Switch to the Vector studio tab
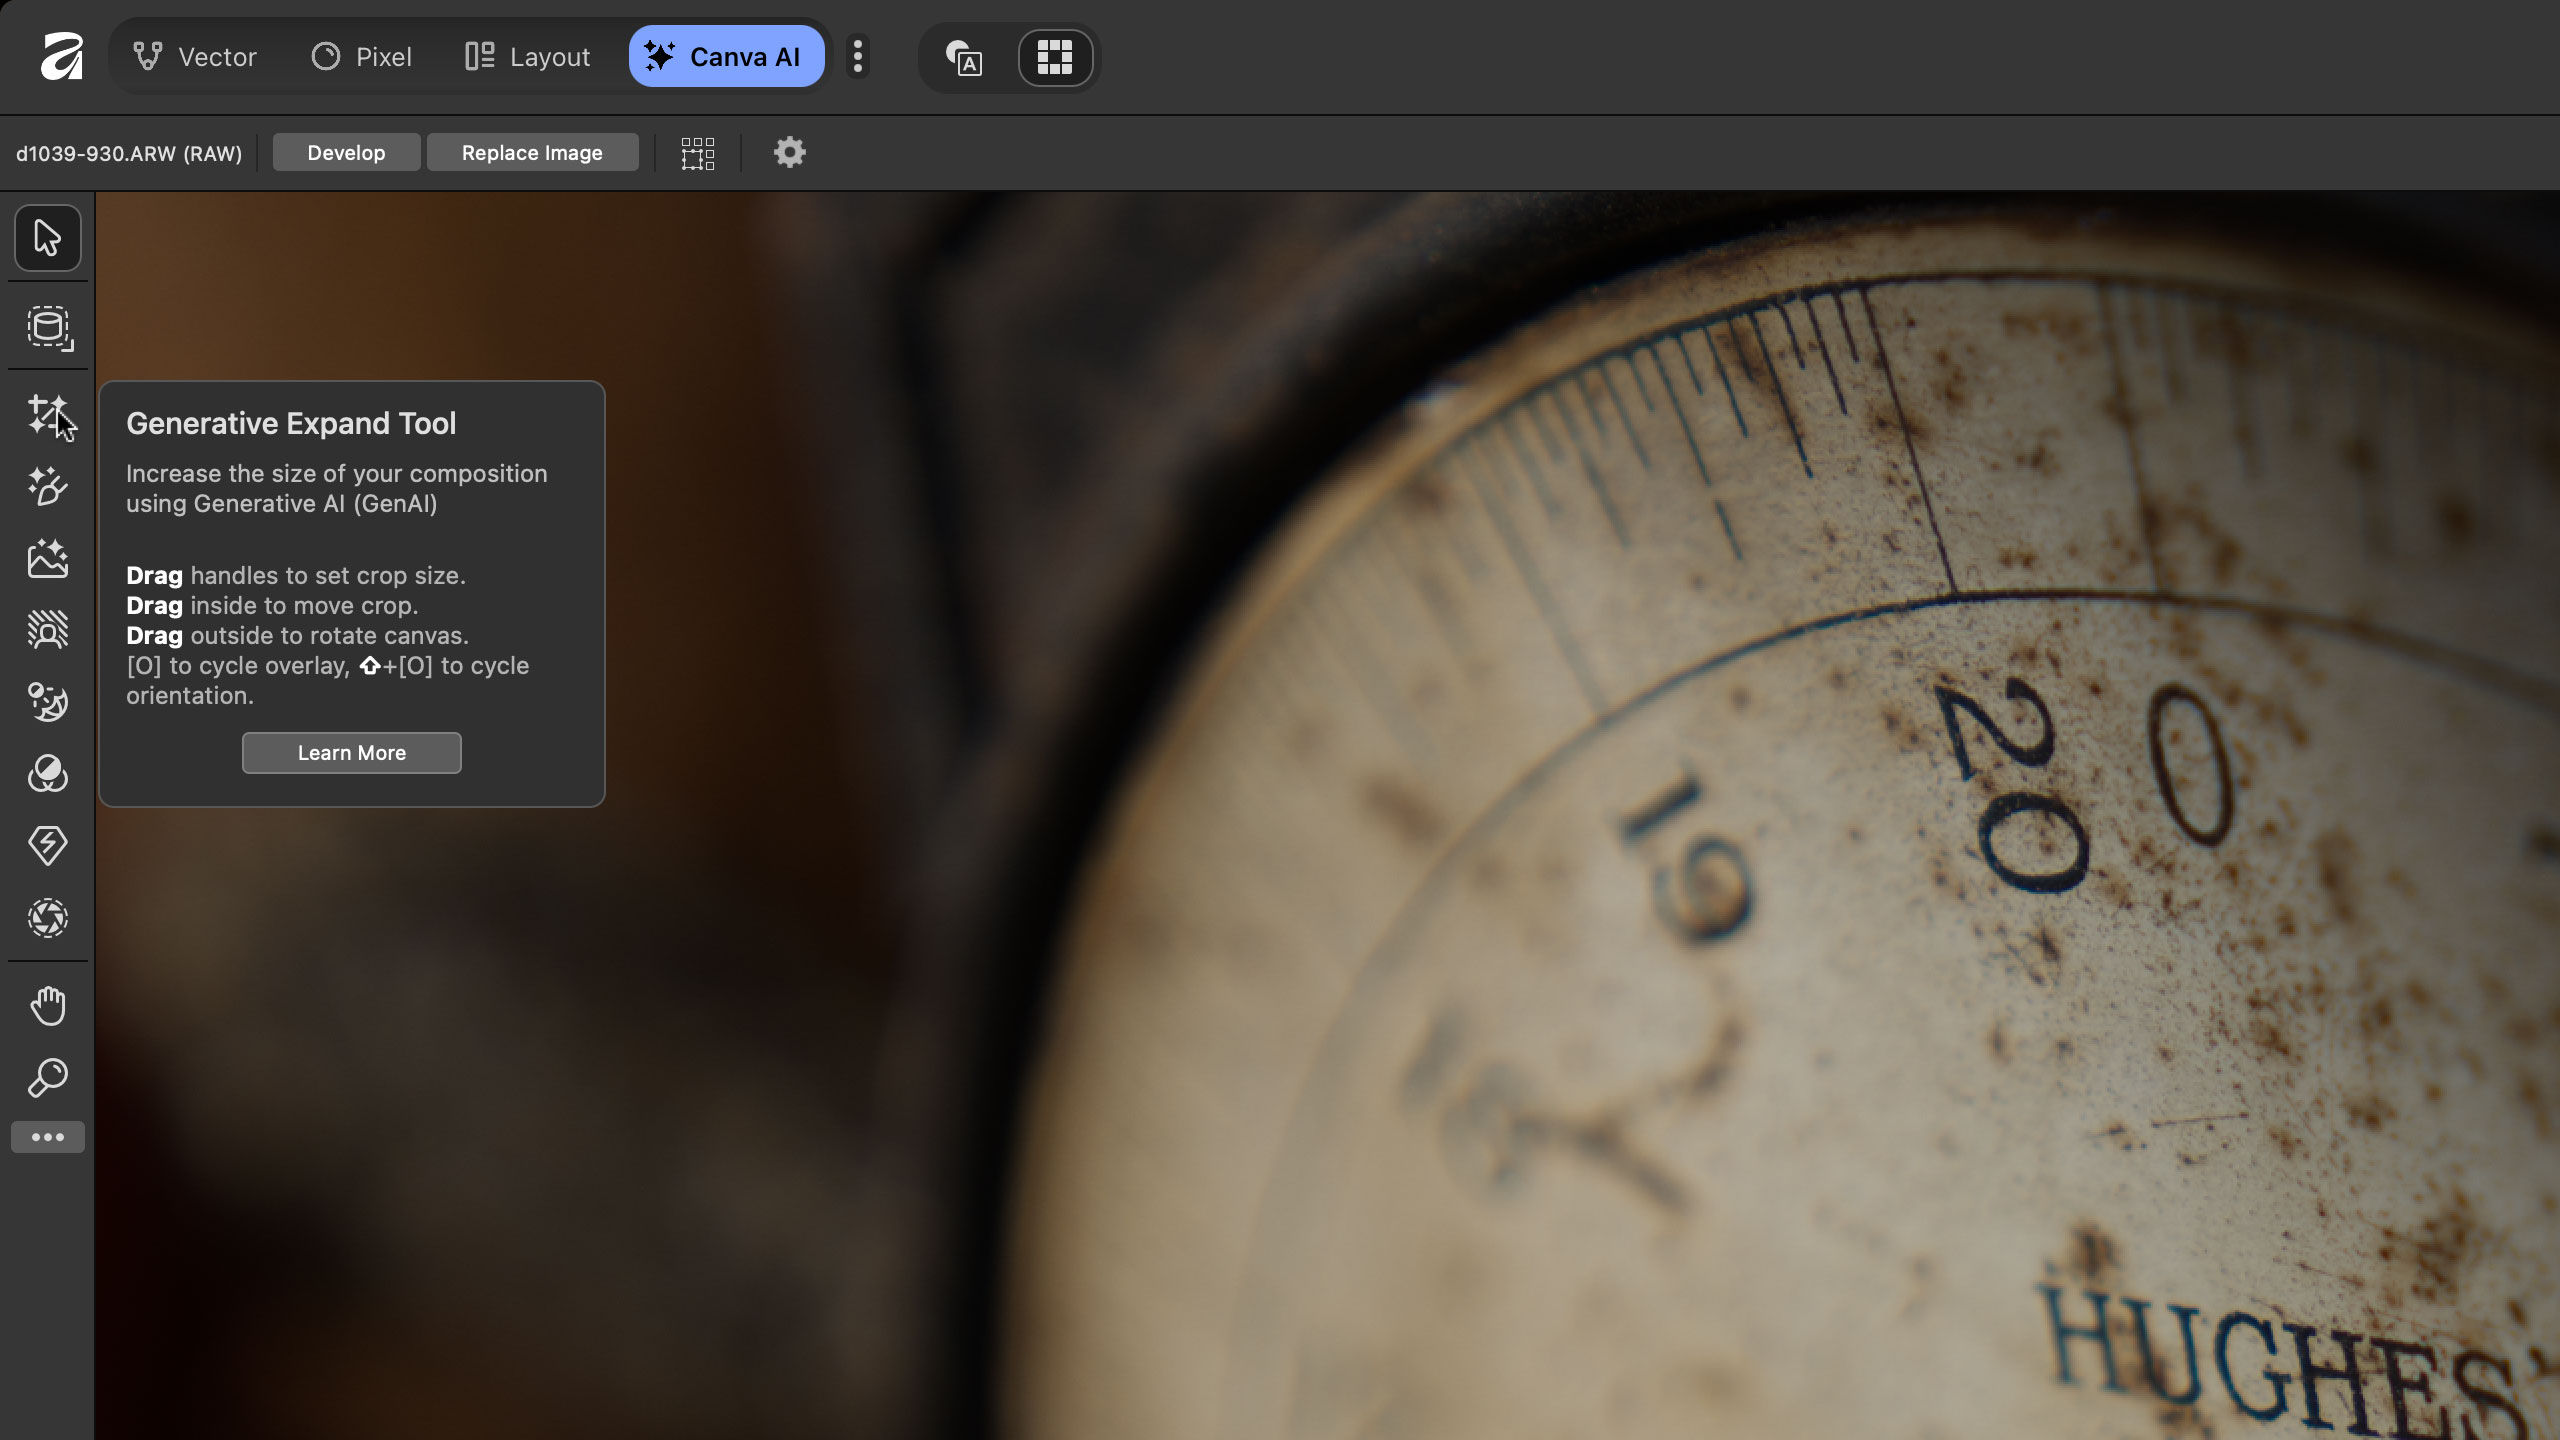Image resolution: width=2560 pixels, height=1440 pixels. coord(196,57)
